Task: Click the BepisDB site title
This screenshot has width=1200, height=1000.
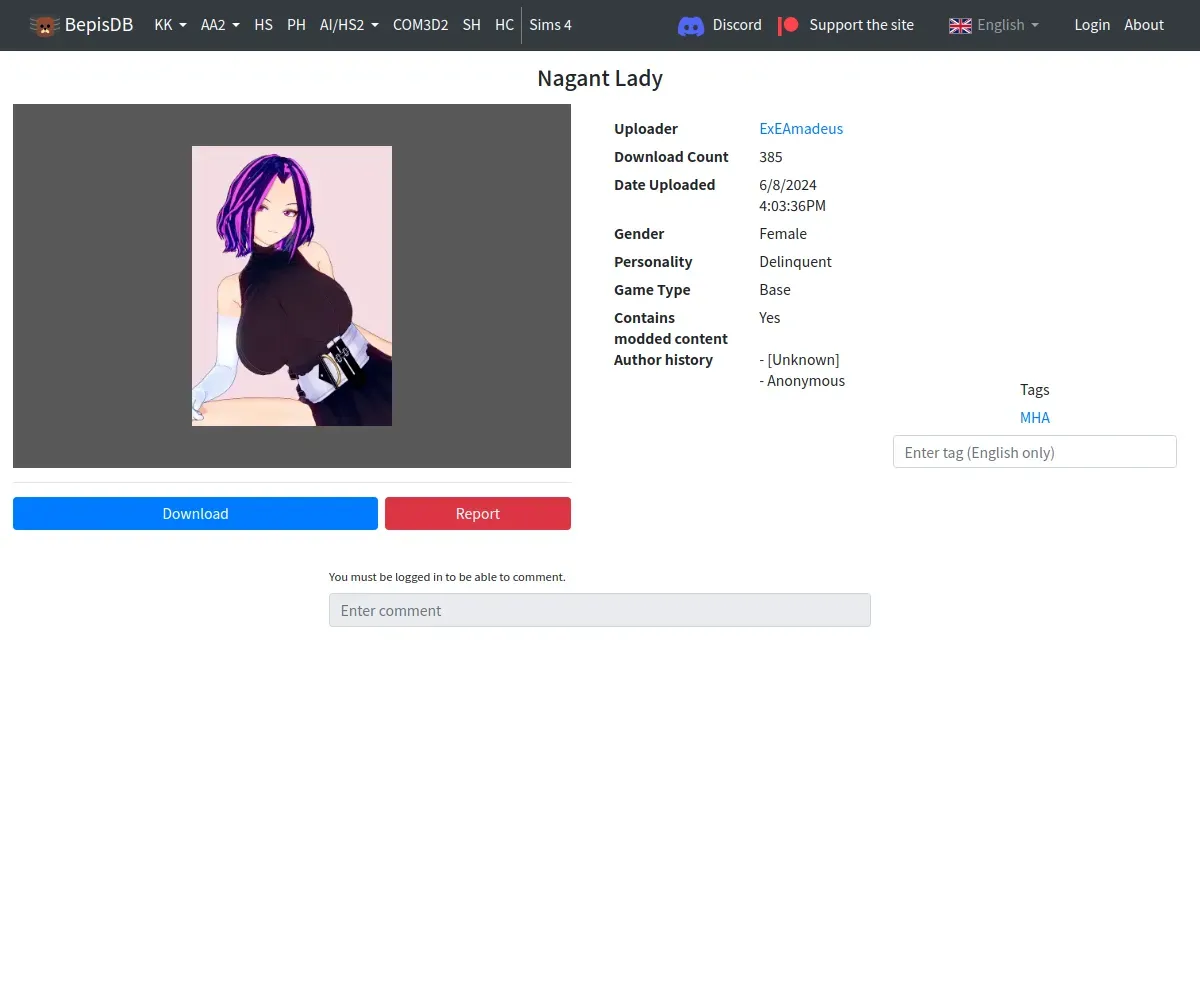Action: (x=99, y=25)
